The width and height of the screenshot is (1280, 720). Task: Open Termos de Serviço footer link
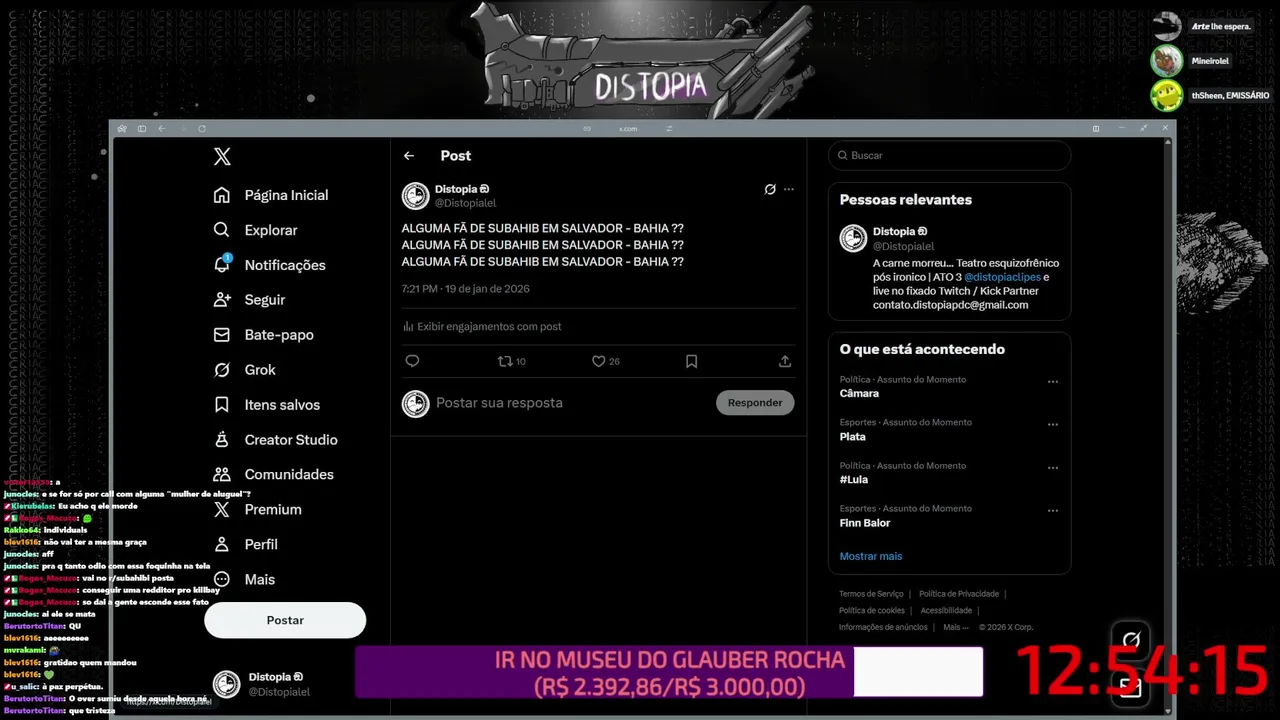click(871, 594)
